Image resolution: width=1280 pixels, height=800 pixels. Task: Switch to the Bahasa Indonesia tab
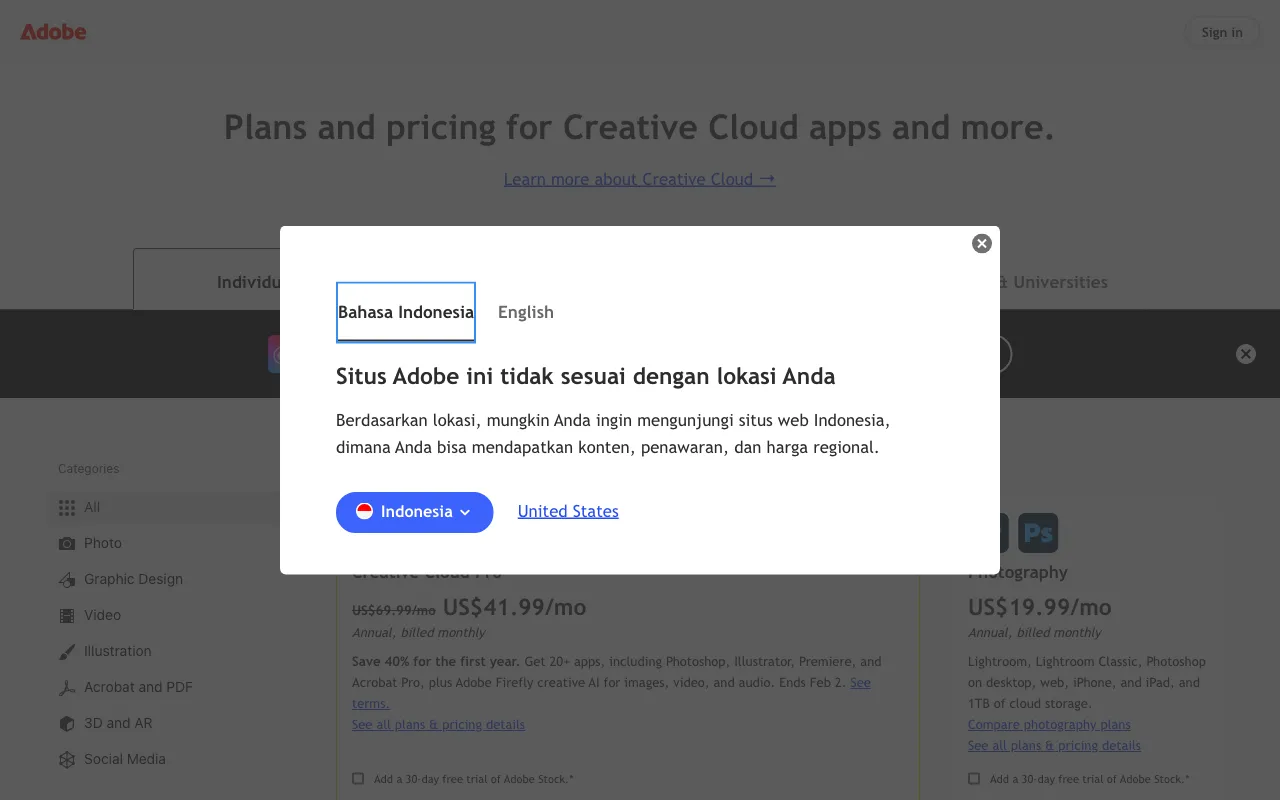tap(406, 312)
